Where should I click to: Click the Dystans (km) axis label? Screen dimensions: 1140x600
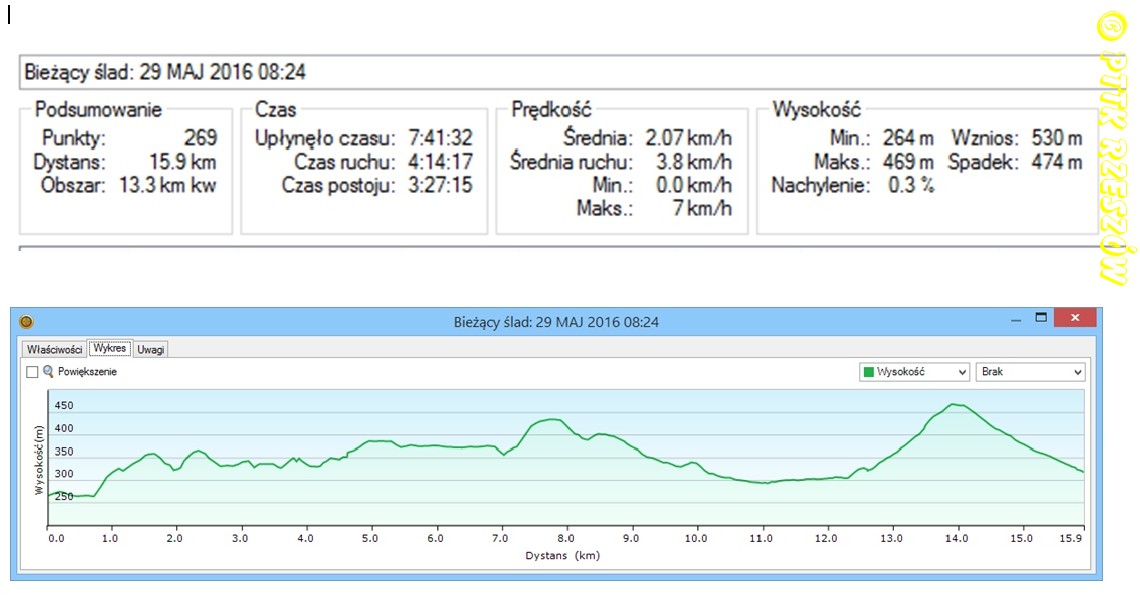click(562, 555)
